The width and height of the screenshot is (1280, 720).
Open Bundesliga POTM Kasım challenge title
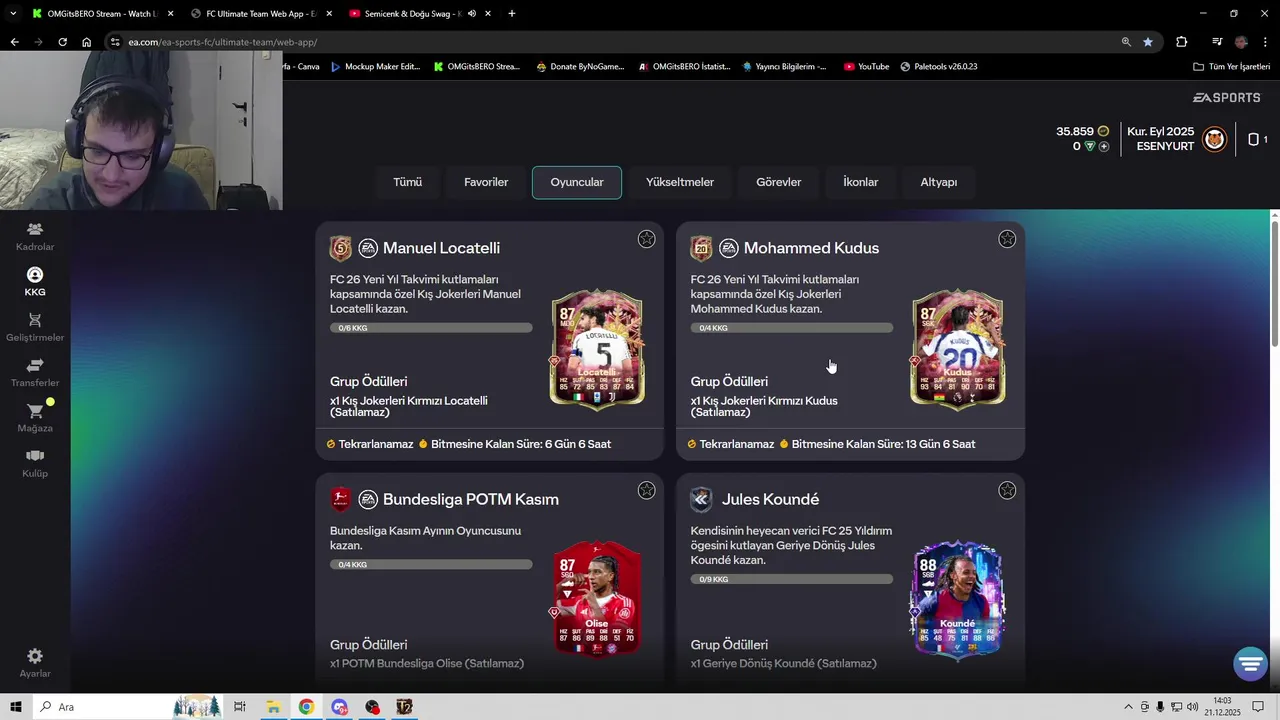click(471, 499)
